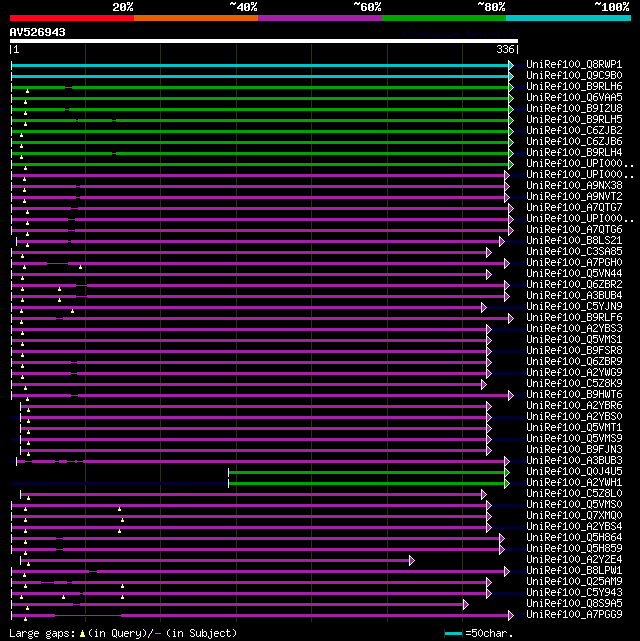Click the purple alignment bar for UniRef100_Q5VMS1
Image resolution: width=640 pixels, height=641 pixels.
[249, 341]
